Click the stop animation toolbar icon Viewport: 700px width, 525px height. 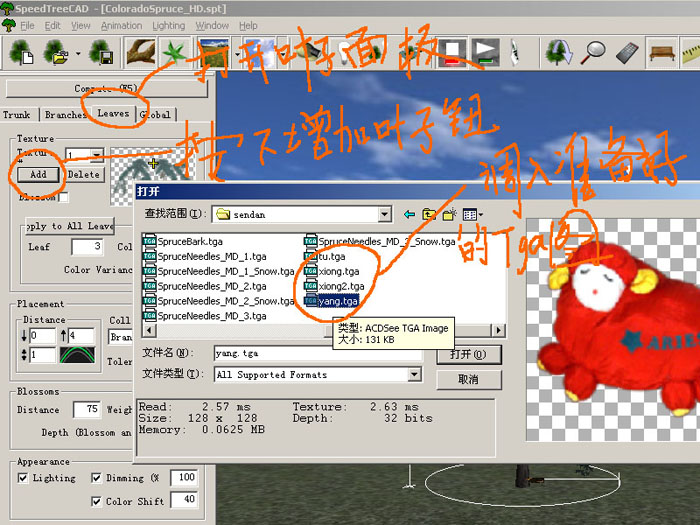point(452,53)
